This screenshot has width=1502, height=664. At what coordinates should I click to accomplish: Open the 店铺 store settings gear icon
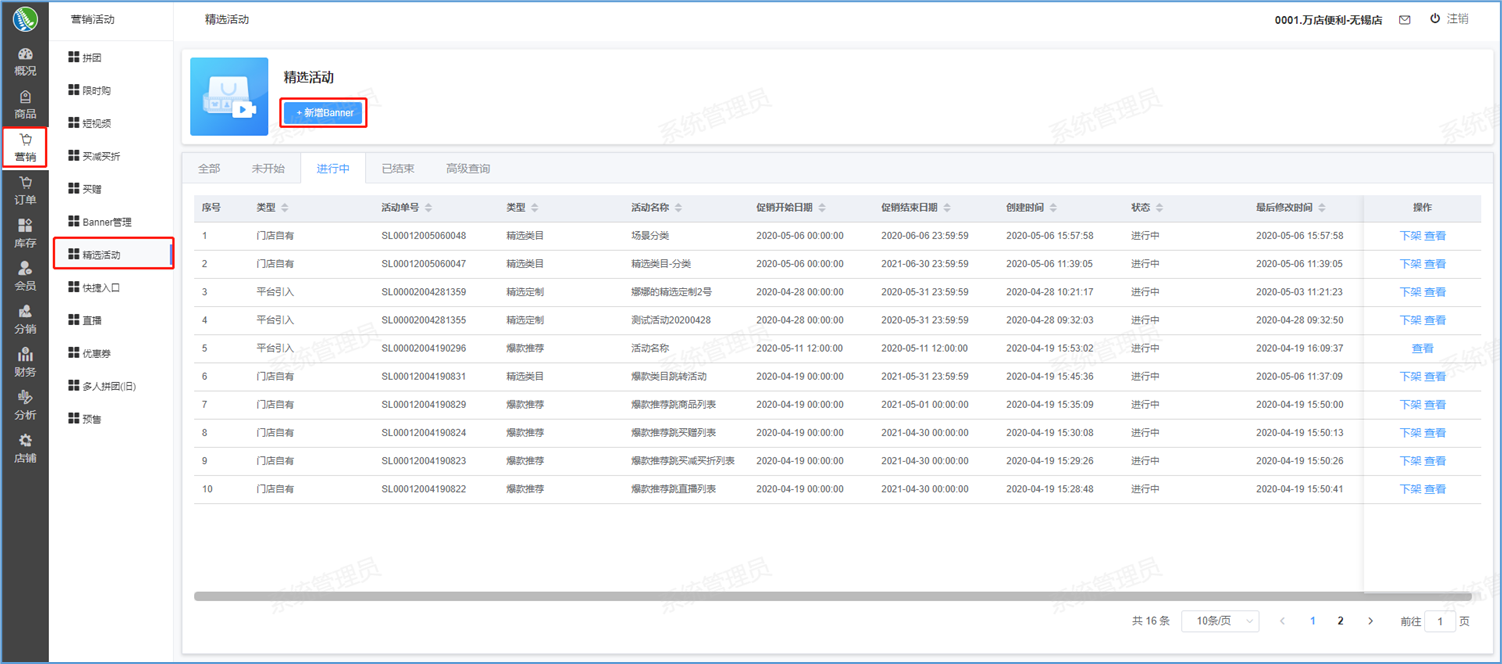pyautogui.click(x=25, y=448)
